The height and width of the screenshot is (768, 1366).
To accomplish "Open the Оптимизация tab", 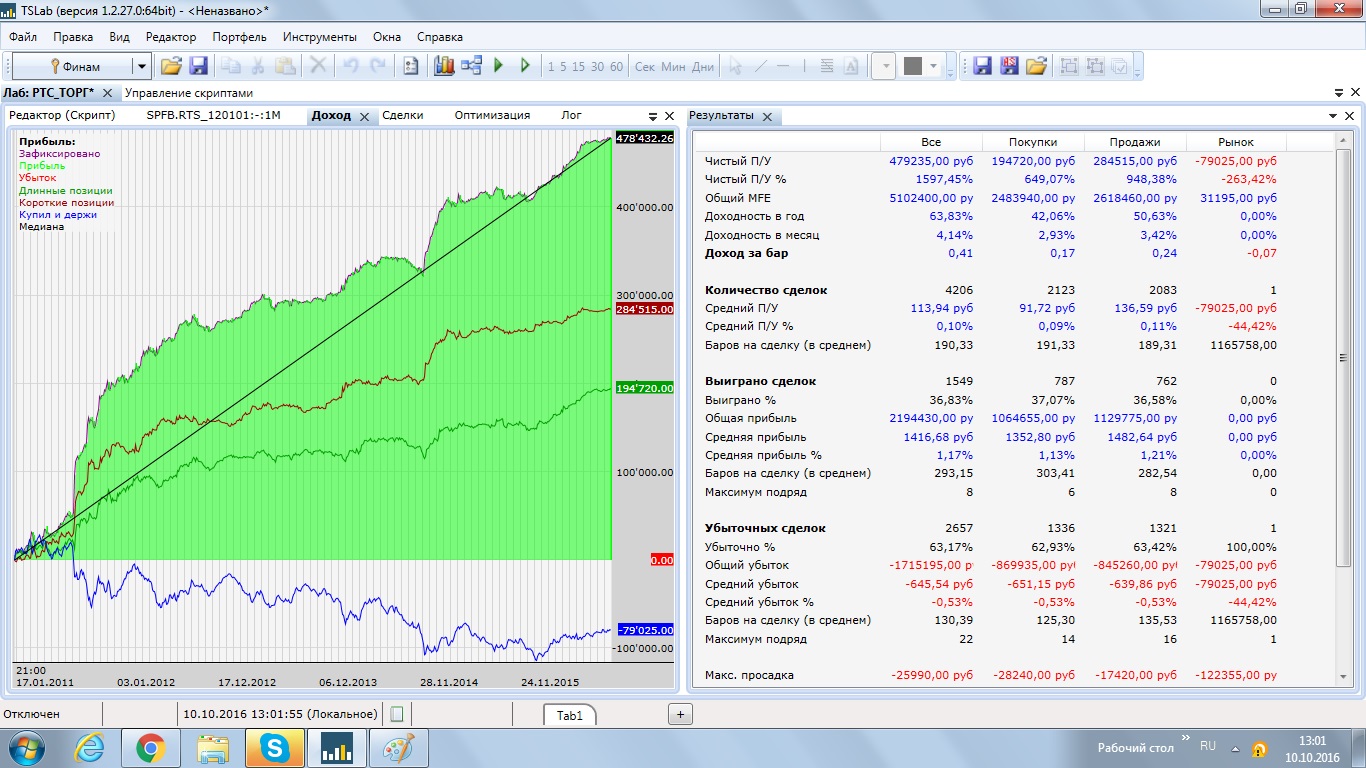I will (492, 115).
